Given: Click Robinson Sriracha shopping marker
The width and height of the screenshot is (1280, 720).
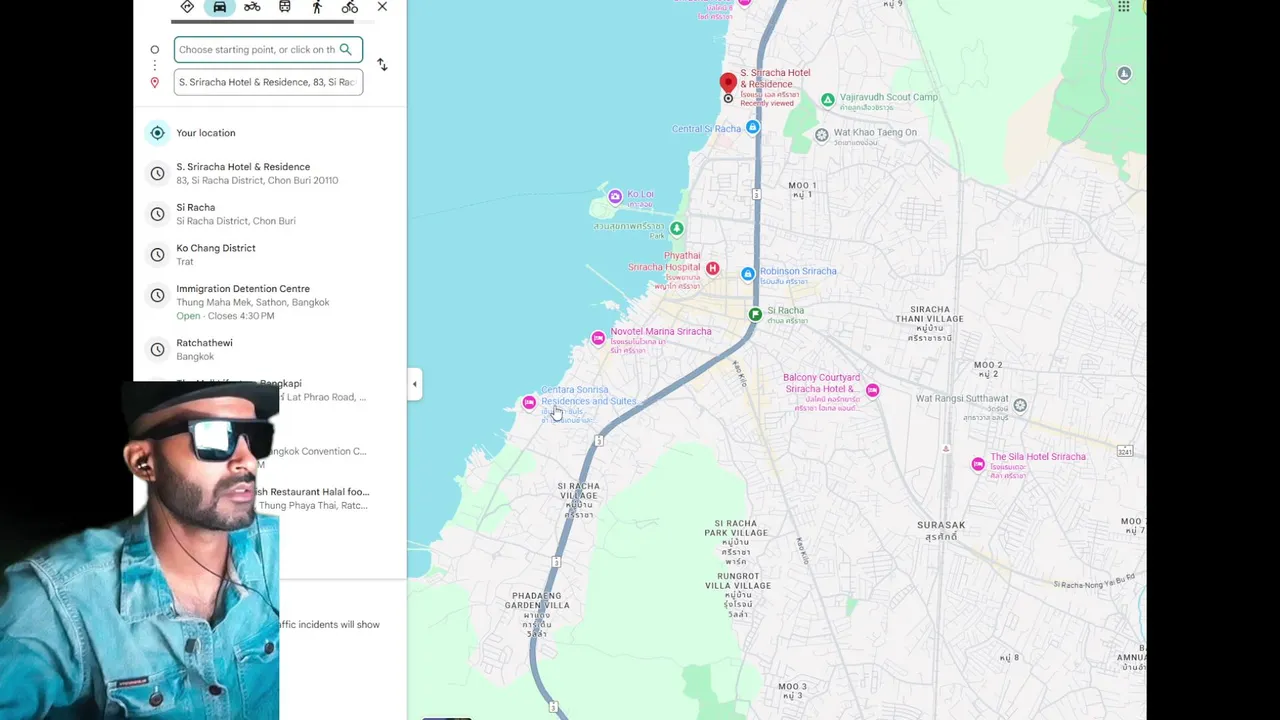Looking at the screenshot, I should [747, 274].
